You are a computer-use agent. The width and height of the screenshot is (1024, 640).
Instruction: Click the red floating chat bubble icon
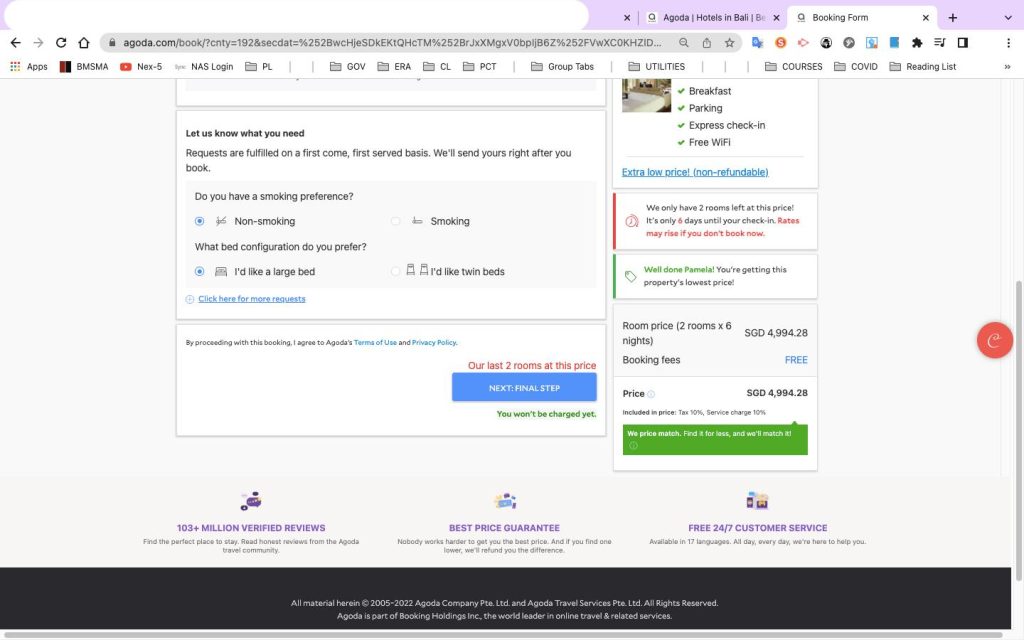click(x=995, y=340)
